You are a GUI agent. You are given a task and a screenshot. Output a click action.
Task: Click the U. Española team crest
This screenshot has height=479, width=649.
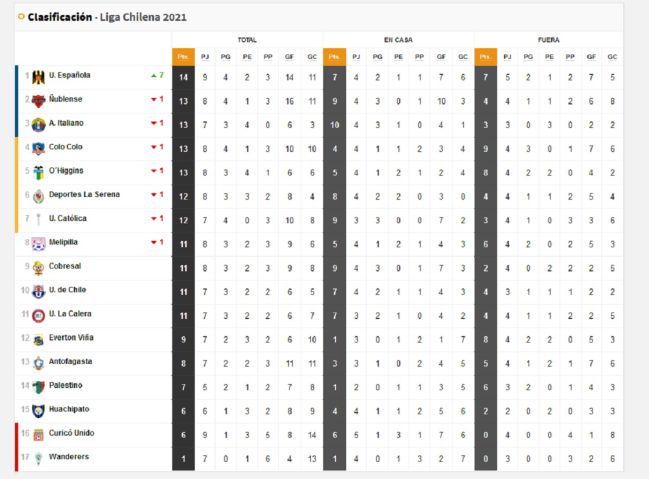[x=39, y=77]
